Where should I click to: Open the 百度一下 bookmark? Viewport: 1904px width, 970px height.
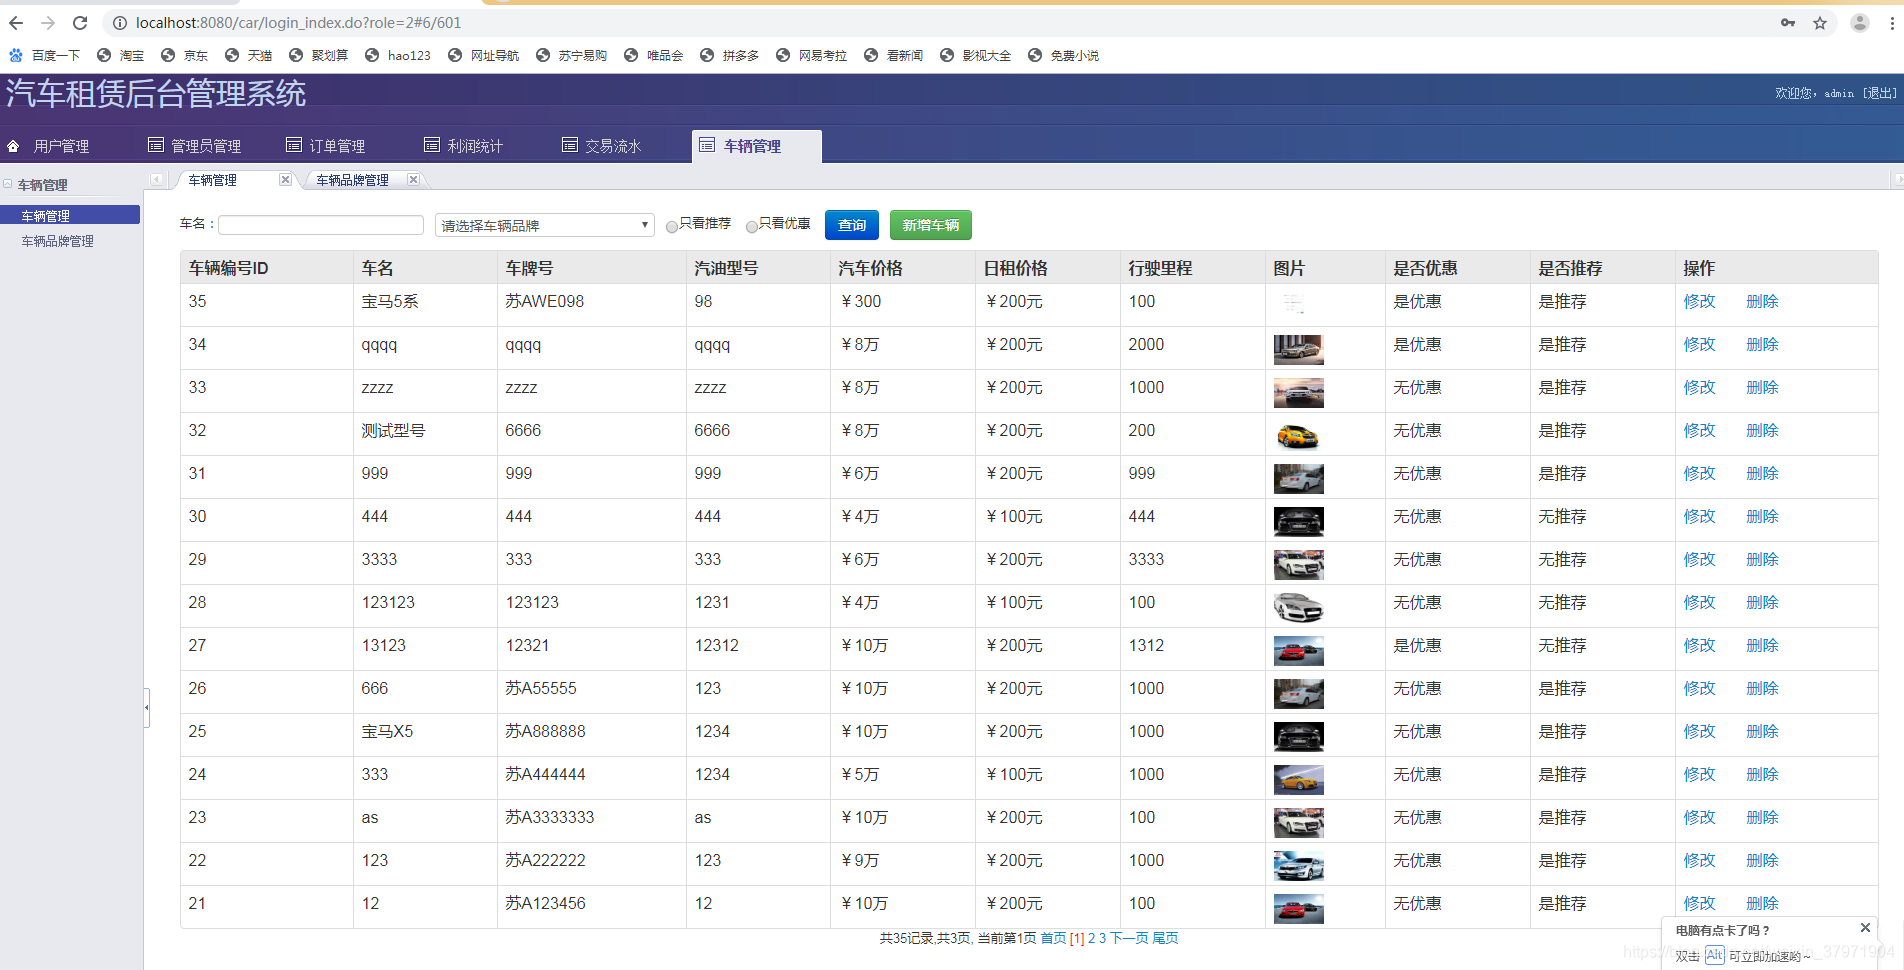pyautogui.click(x=44, y=55)
